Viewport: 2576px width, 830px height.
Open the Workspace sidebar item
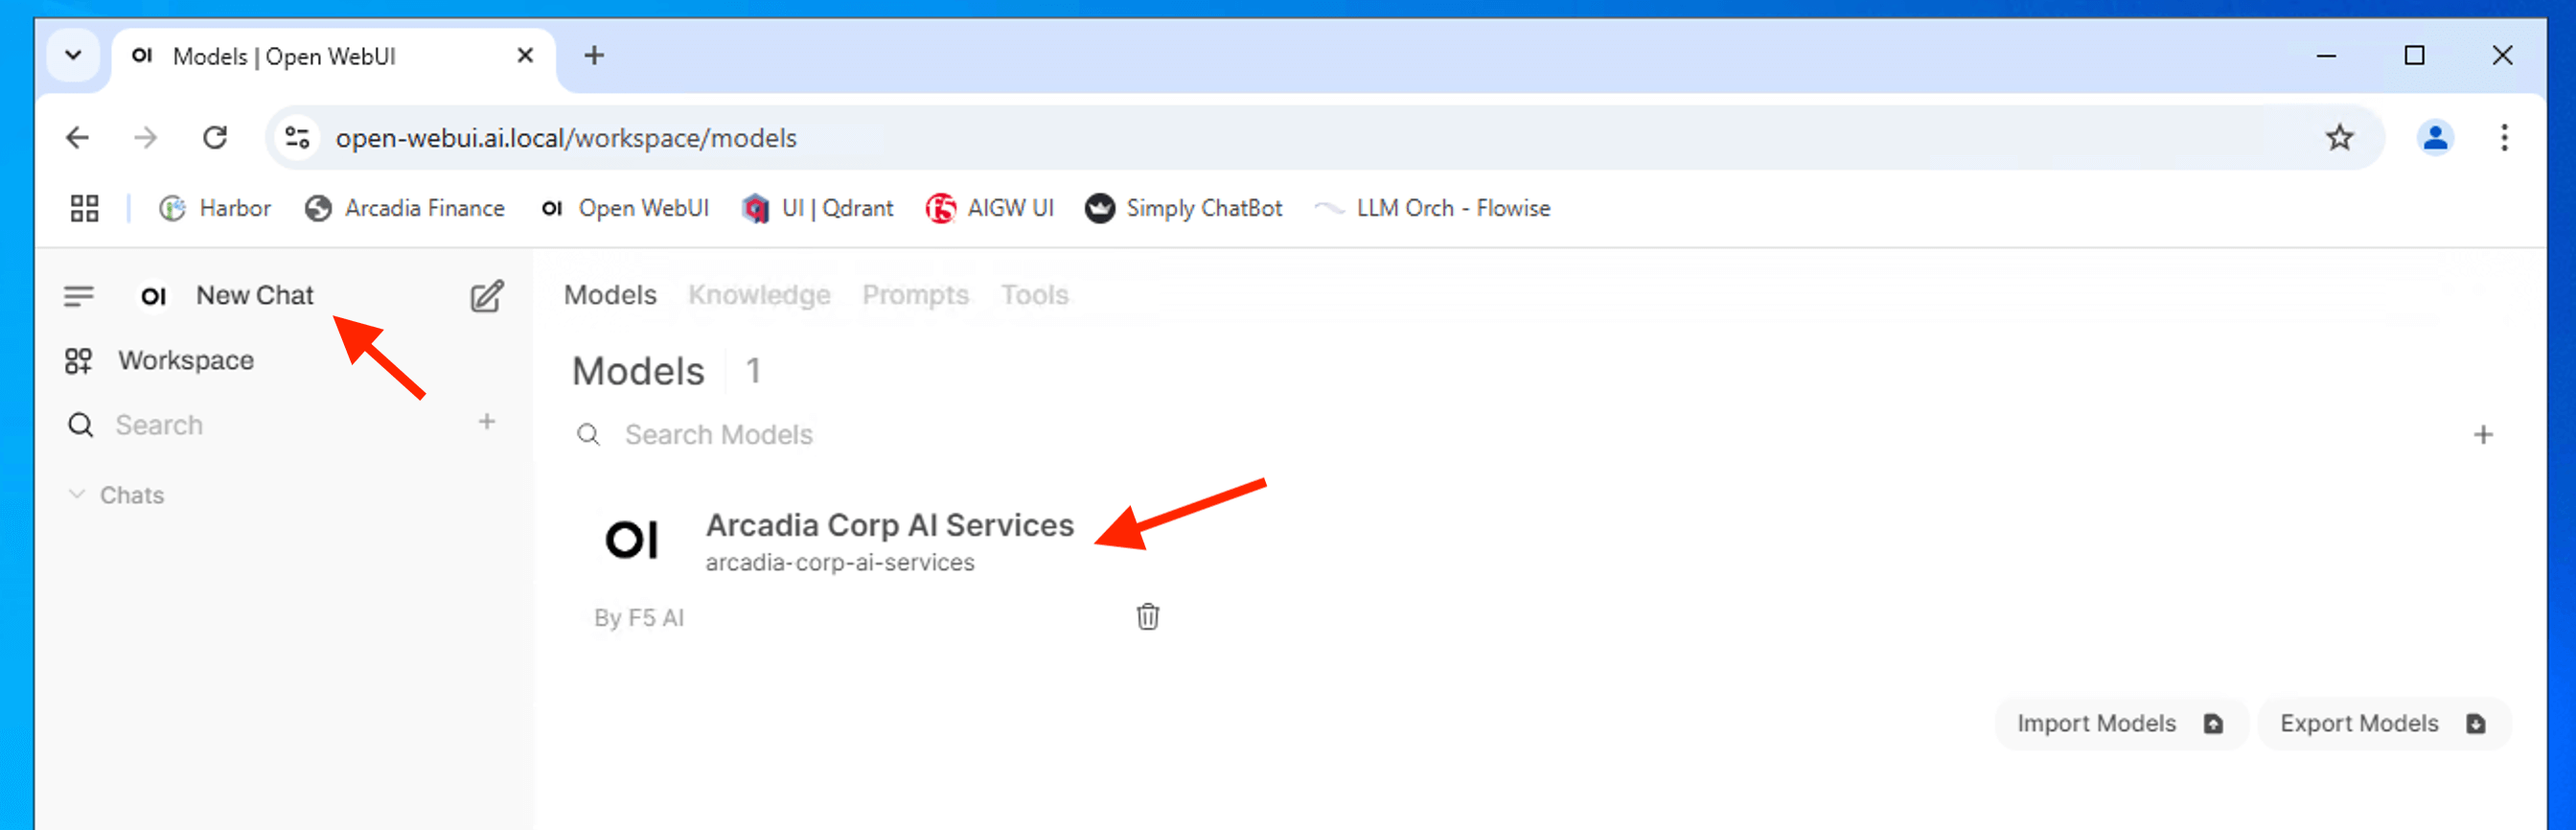click(x=185, y=360)
